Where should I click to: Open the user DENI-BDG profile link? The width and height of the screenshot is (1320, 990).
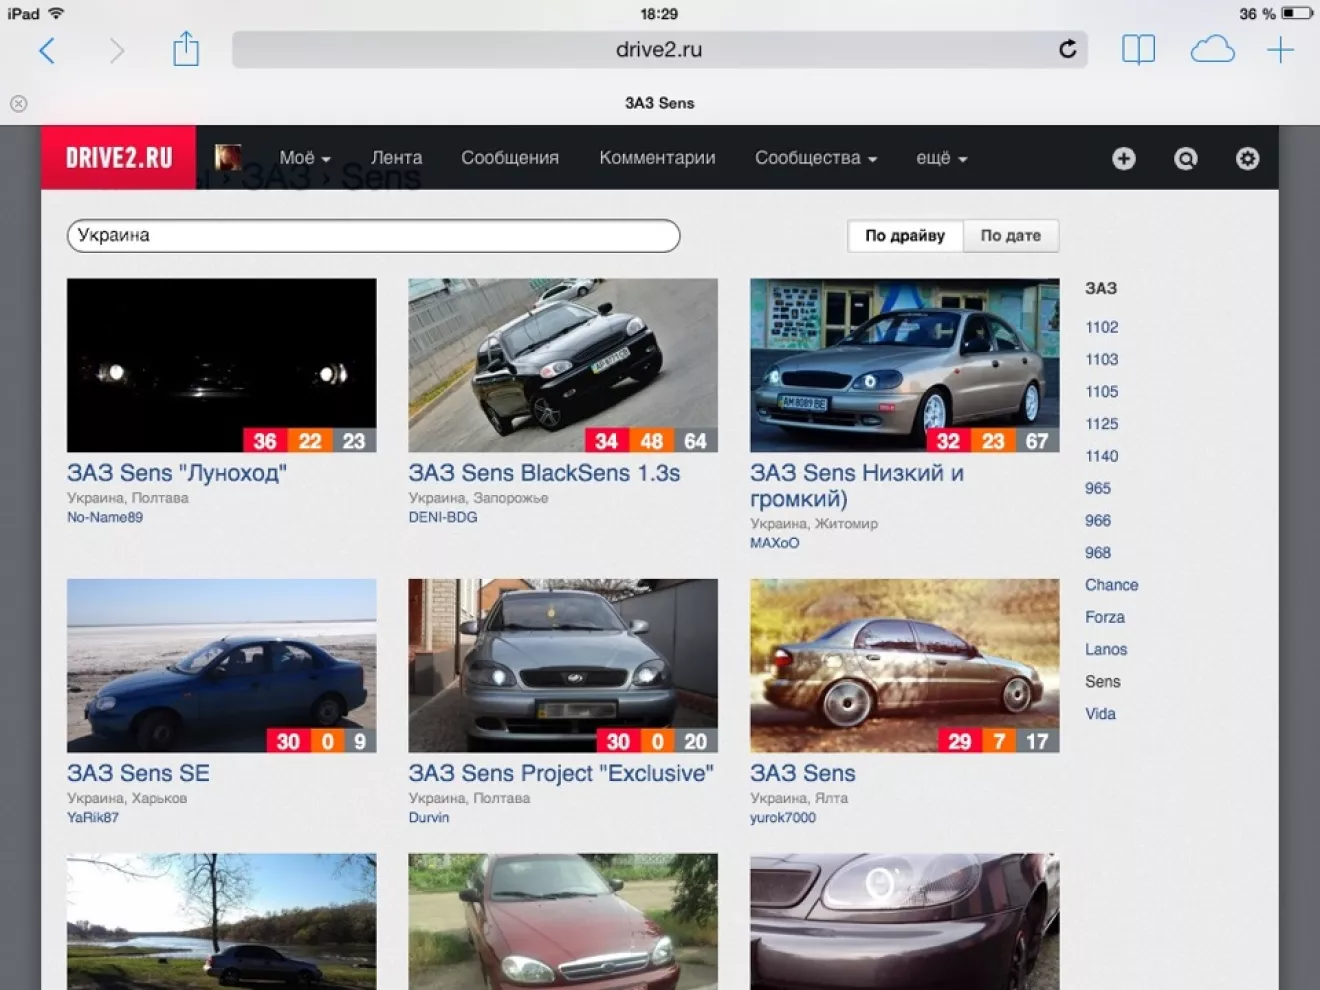point(443,517)
